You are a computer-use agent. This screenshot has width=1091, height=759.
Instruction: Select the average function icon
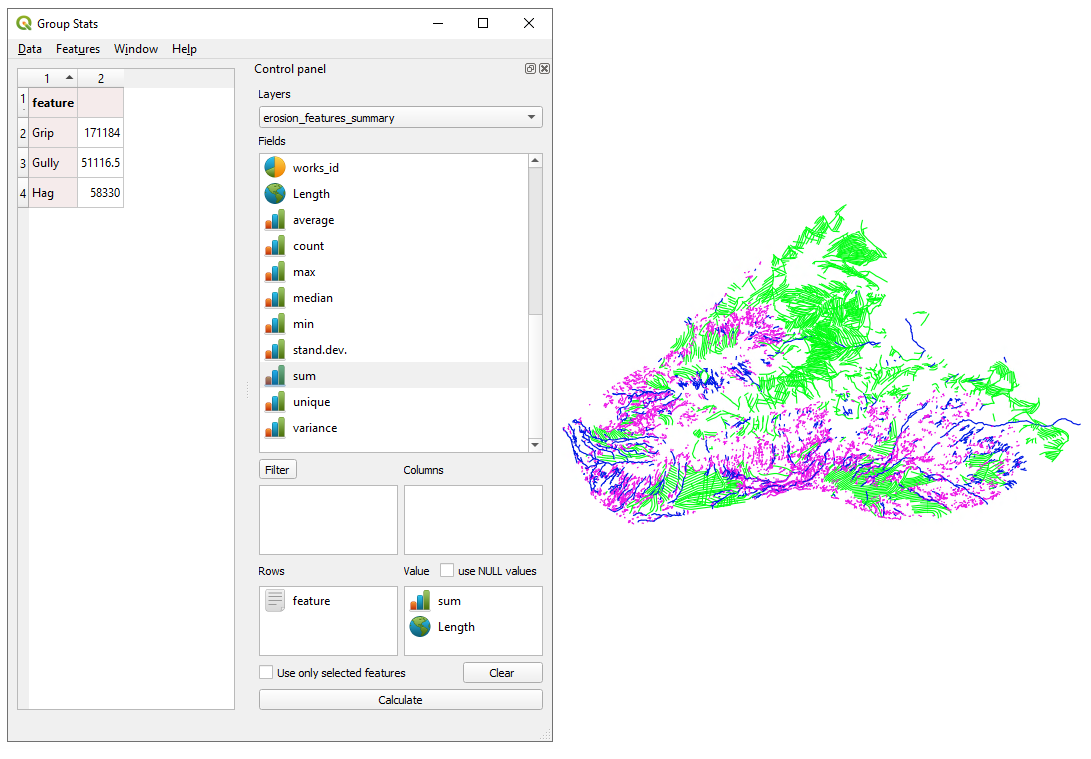click(274, 220)
